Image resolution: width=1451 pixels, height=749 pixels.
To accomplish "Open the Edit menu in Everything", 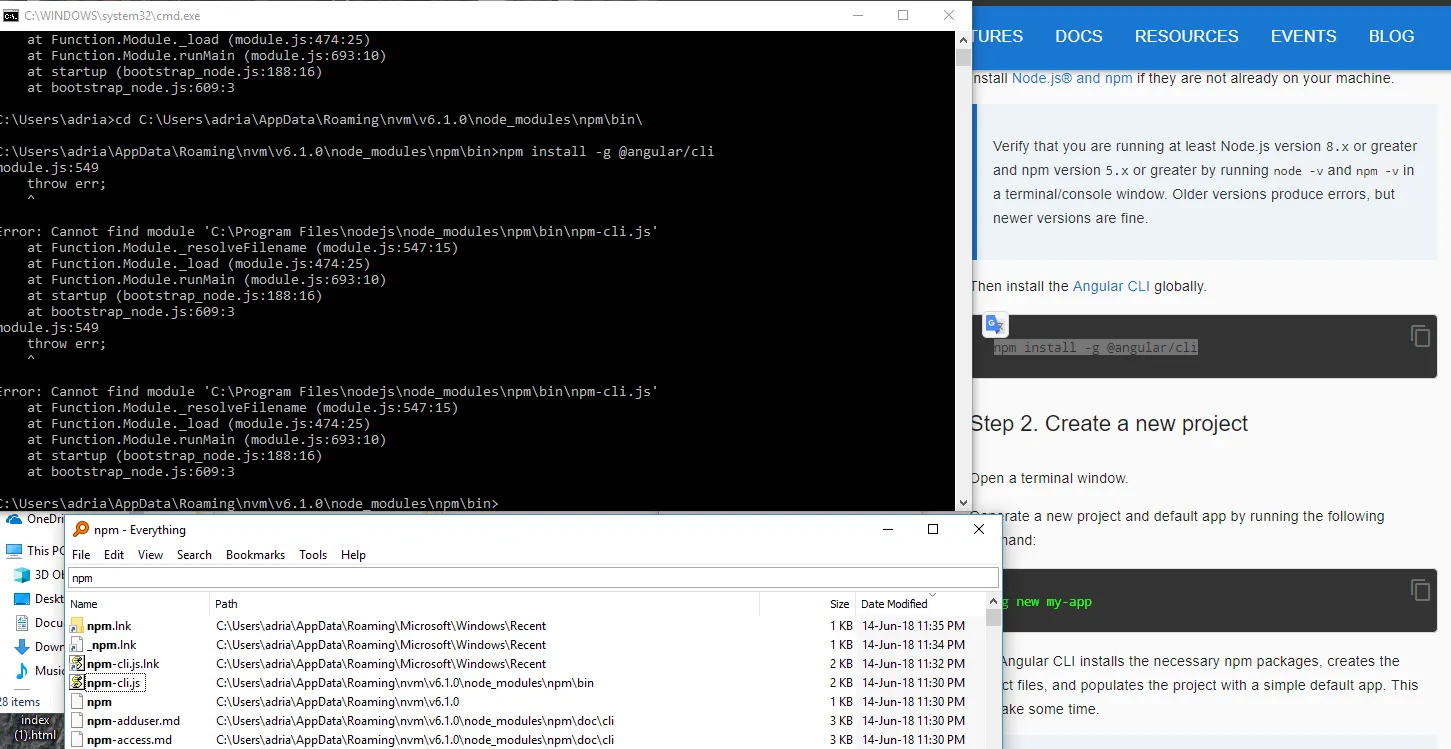I will tap(114, 555).
